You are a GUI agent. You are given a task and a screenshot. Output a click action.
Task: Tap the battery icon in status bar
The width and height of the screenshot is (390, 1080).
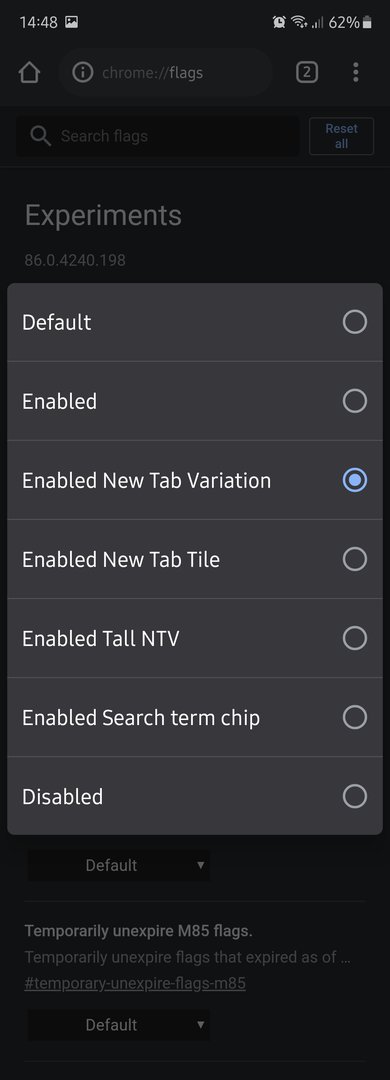point(367,22)
